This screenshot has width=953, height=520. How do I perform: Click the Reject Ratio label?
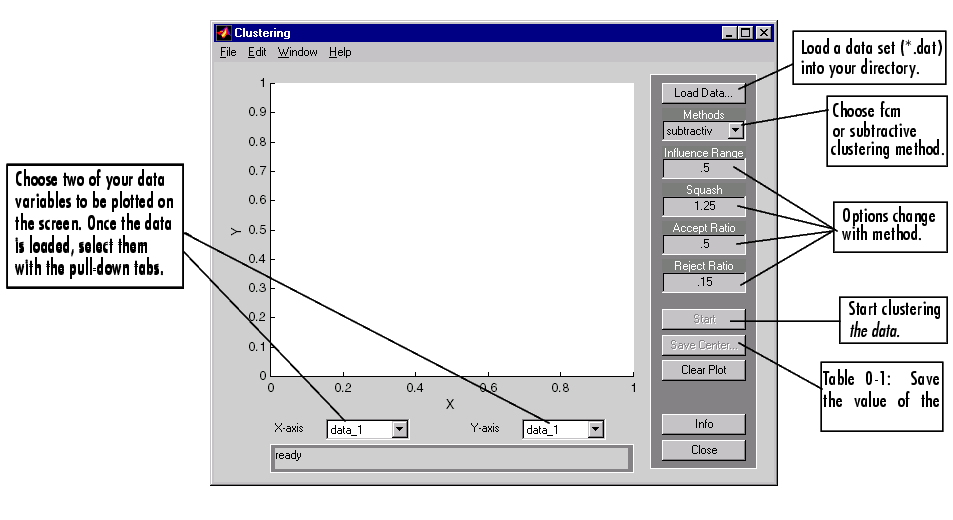(704, 266)
